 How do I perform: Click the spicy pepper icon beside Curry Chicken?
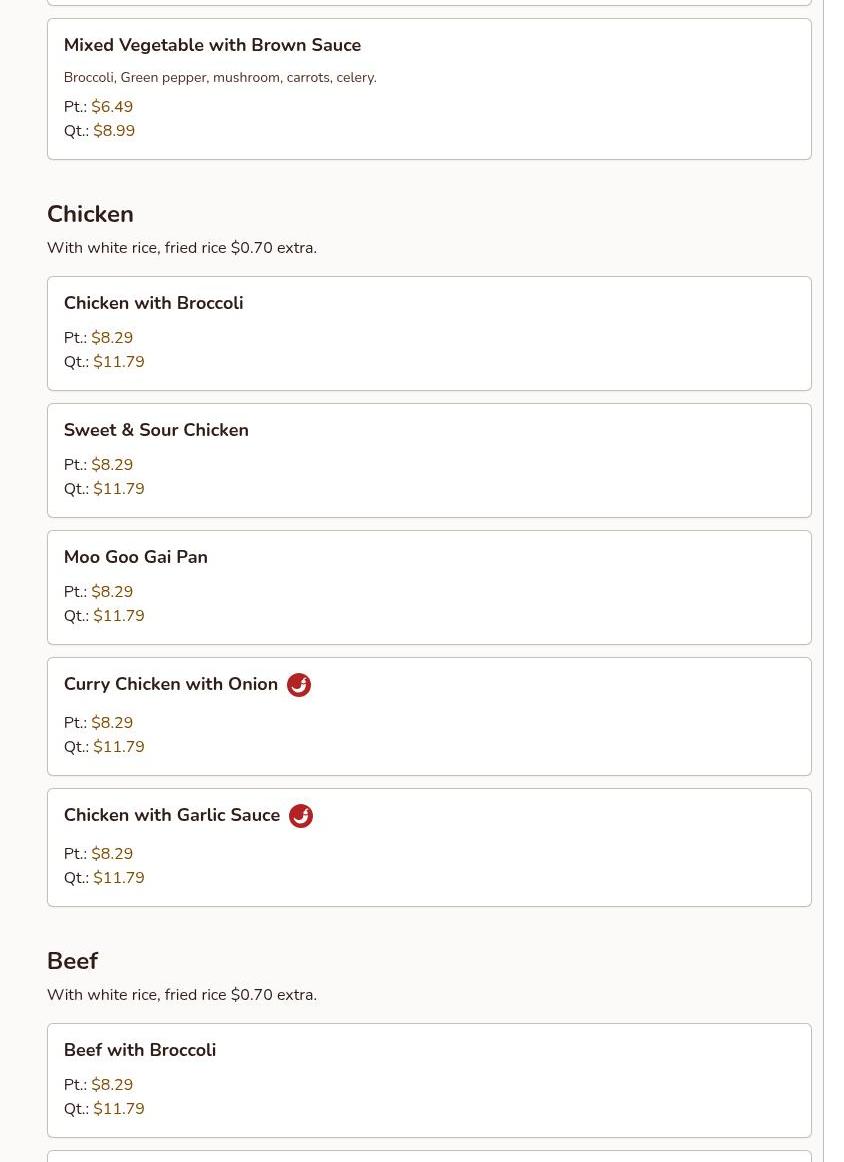pos(299,685)
